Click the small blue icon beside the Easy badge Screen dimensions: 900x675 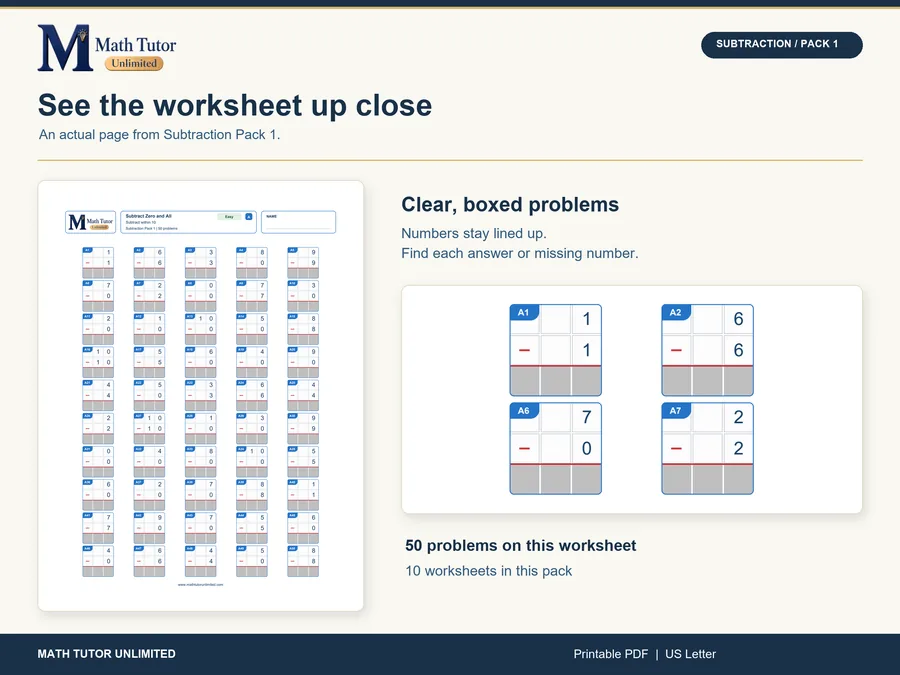click(249, 216)
